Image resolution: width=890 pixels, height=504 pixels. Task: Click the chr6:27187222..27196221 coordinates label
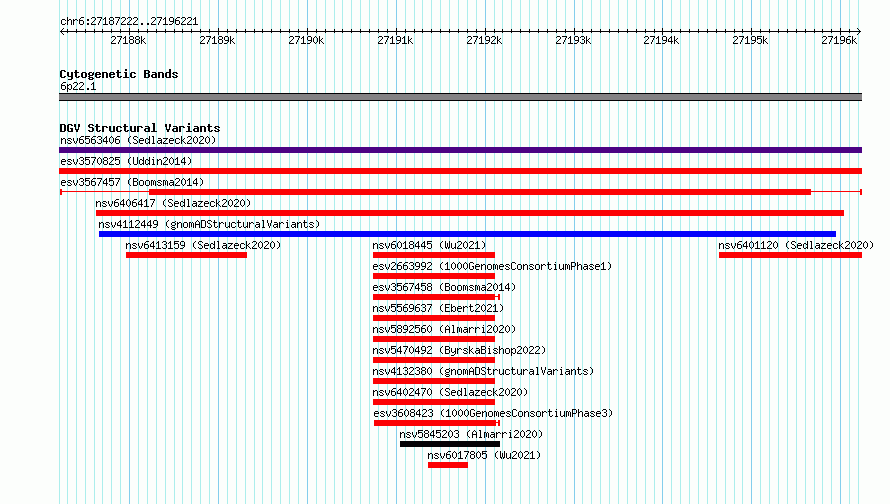129,22
